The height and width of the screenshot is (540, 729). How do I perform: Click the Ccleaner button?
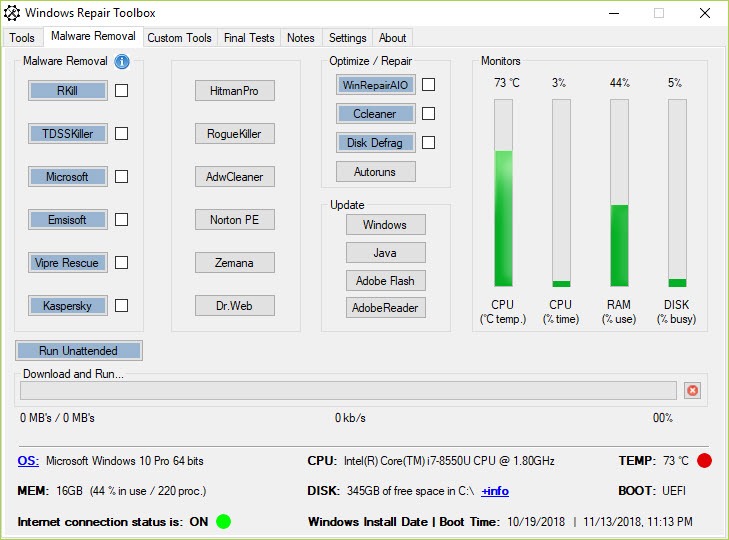pyautogui.click(x=376, y=113)
